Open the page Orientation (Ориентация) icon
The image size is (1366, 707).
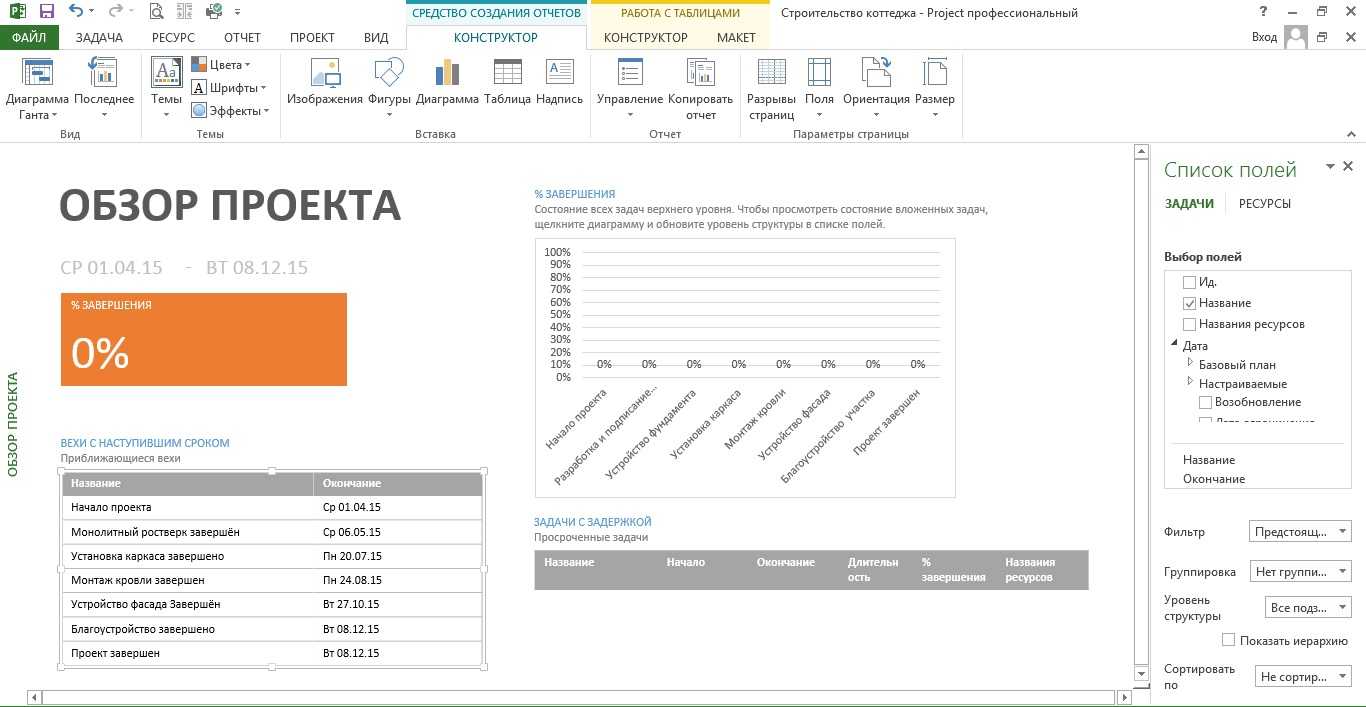(876, 75)
